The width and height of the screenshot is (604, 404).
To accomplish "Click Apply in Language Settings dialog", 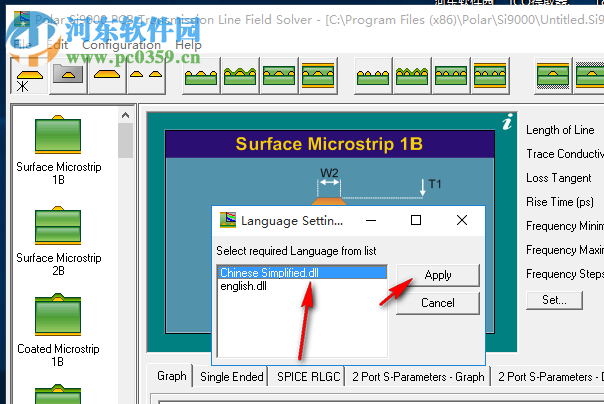I will 438,275.
